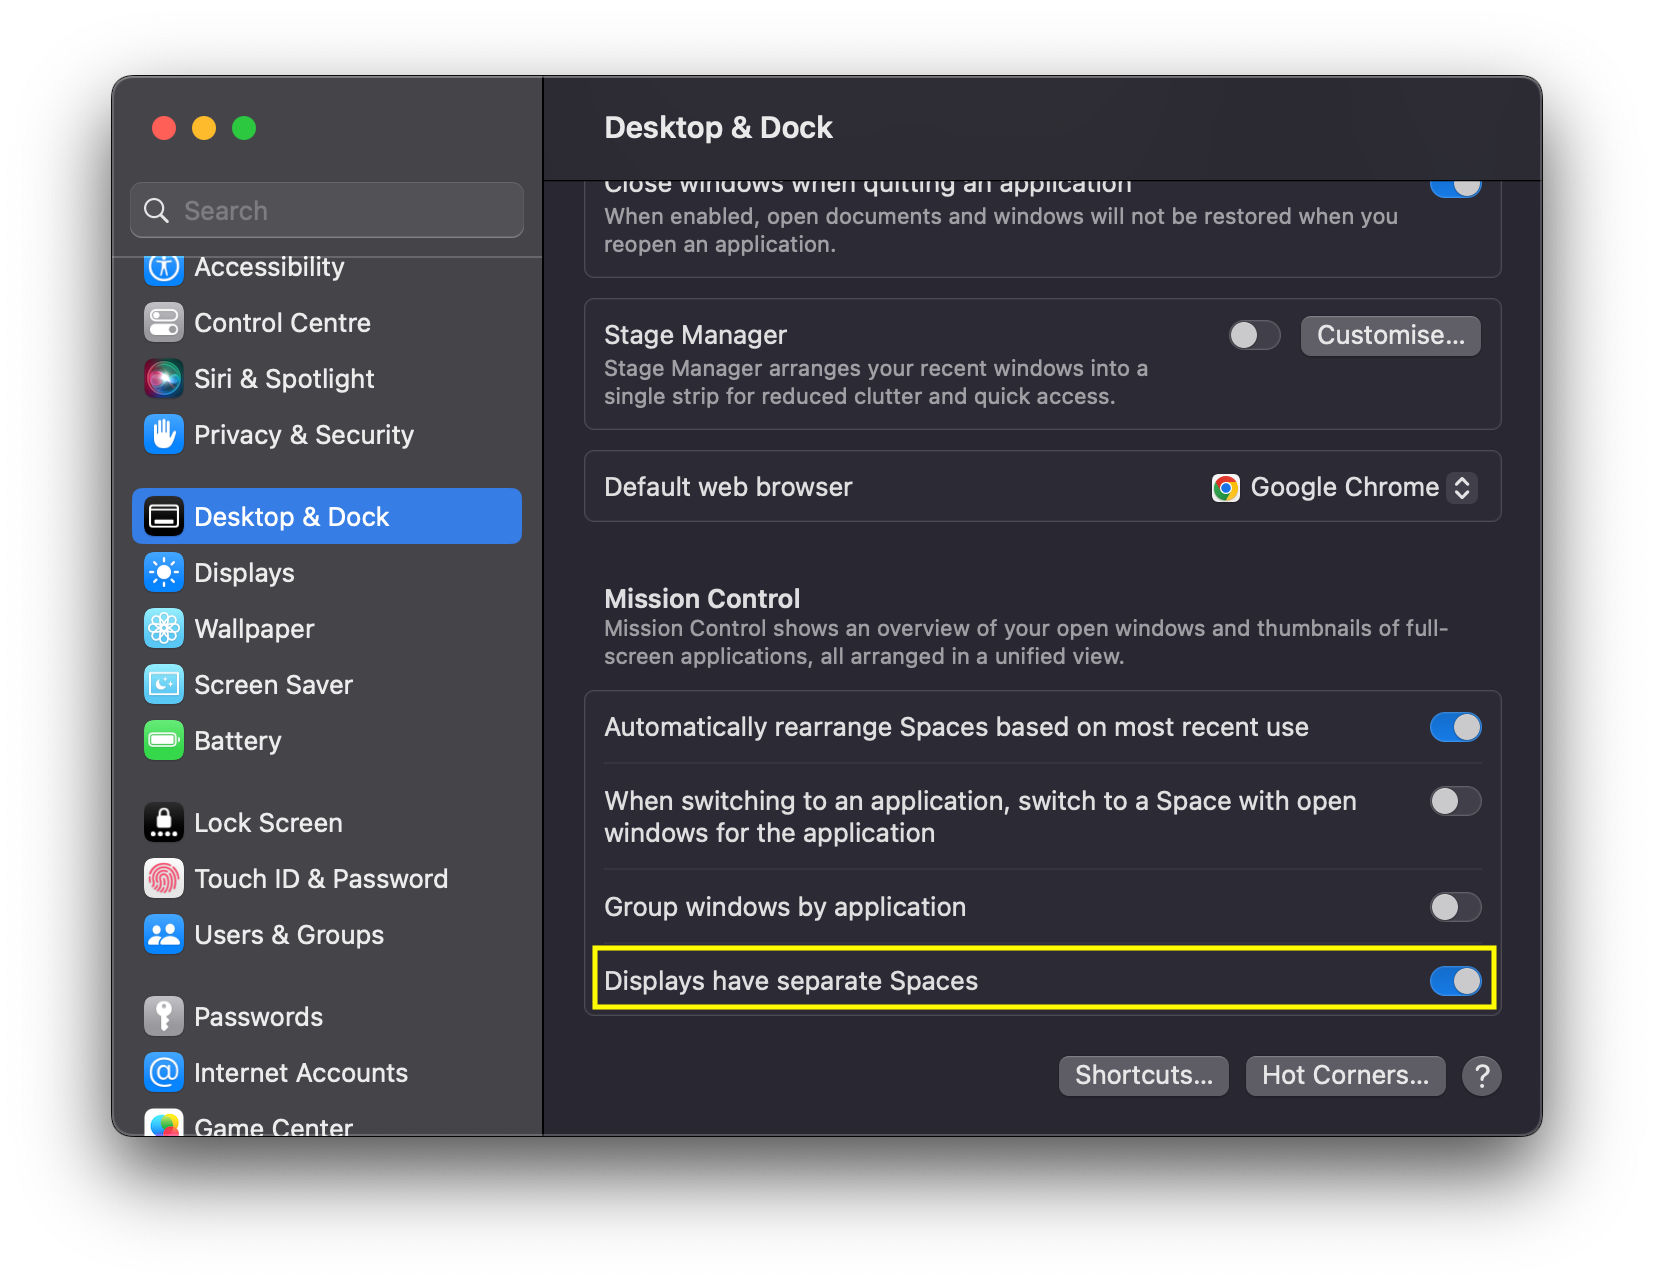Select Screen Saver in the sidebar
This screenshot has width=1654, height=1284.
[x=273, y=685]
